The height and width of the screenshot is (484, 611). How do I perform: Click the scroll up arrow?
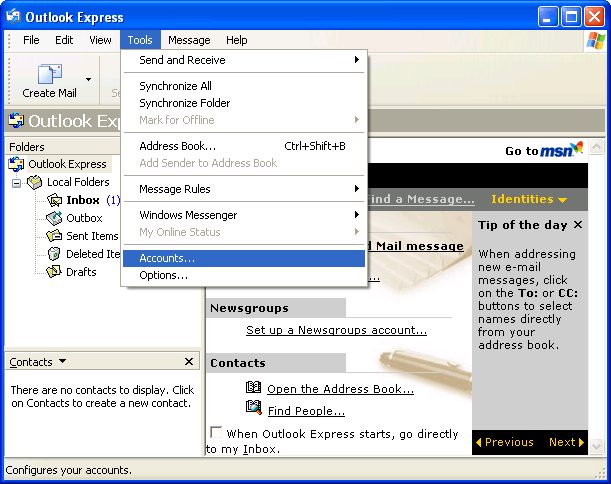coord(597,147)
